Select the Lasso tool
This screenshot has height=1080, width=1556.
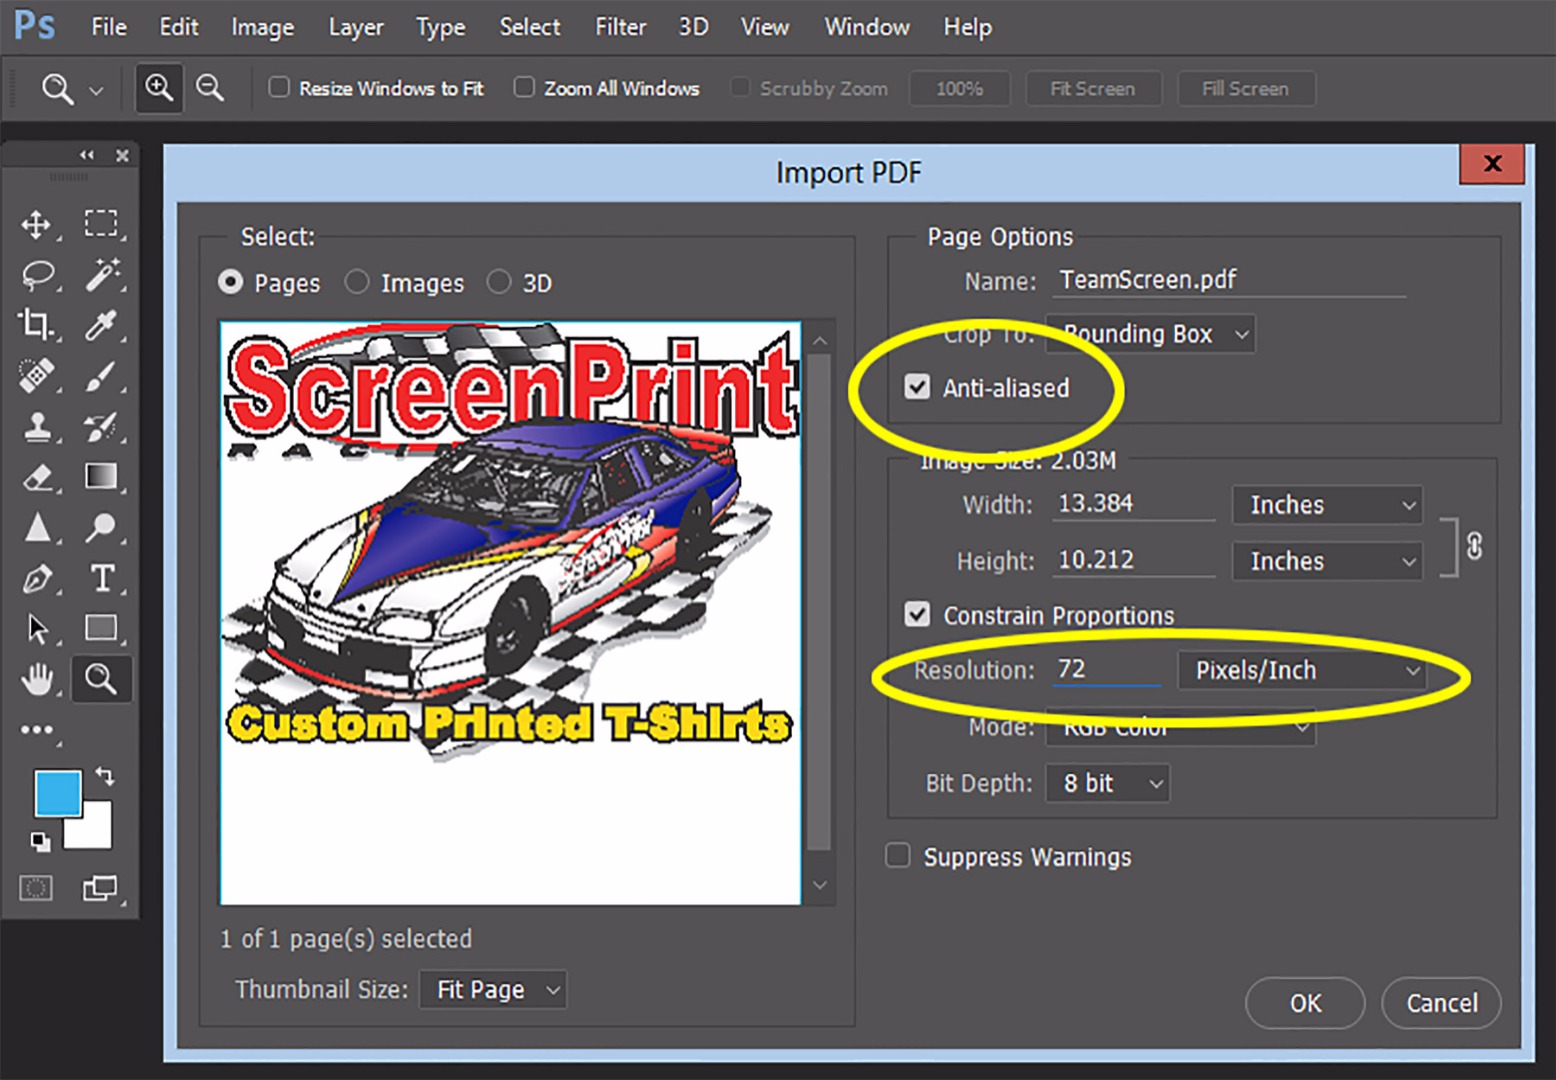pyautogui.click(x=38, y=274)
